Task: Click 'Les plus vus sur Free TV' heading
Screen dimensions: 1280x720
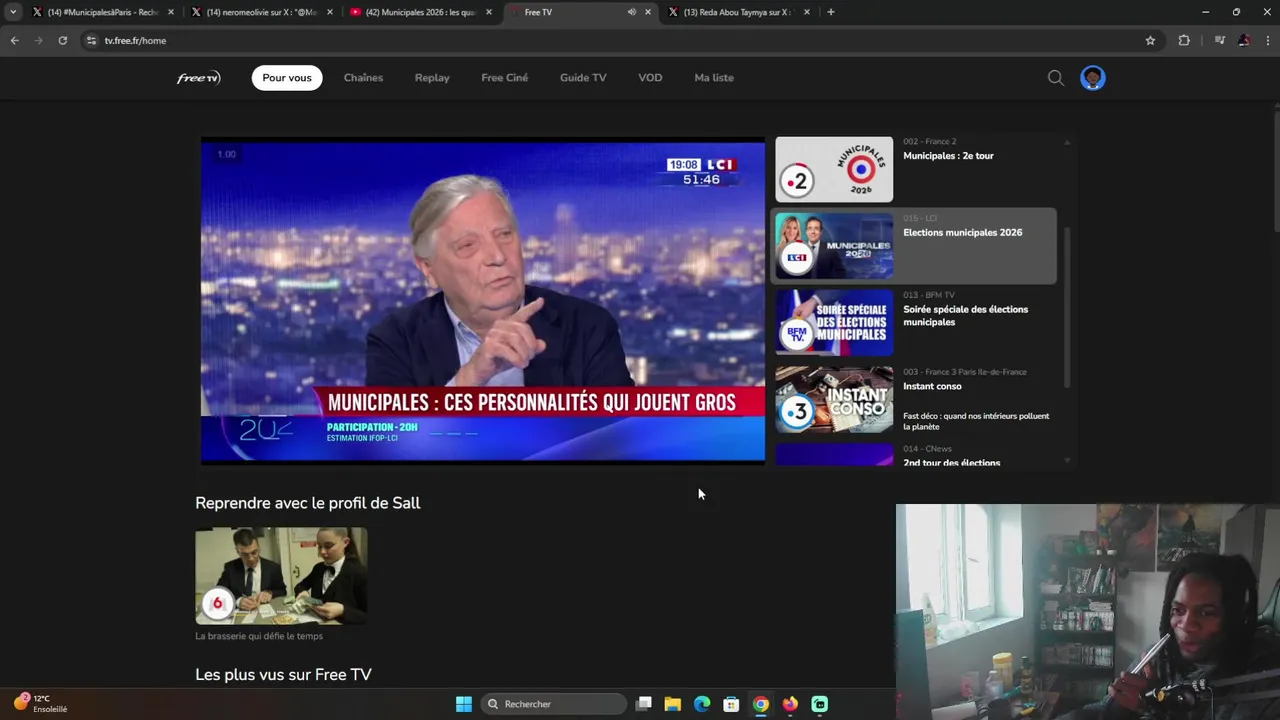Action: click(283, 675)
